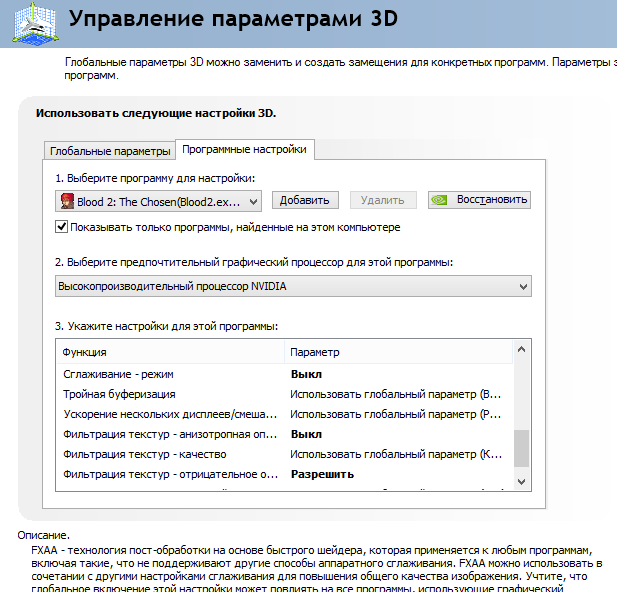
Task: Click parameter value for Фильтрация текстур - качество
Action: [396, 455]
